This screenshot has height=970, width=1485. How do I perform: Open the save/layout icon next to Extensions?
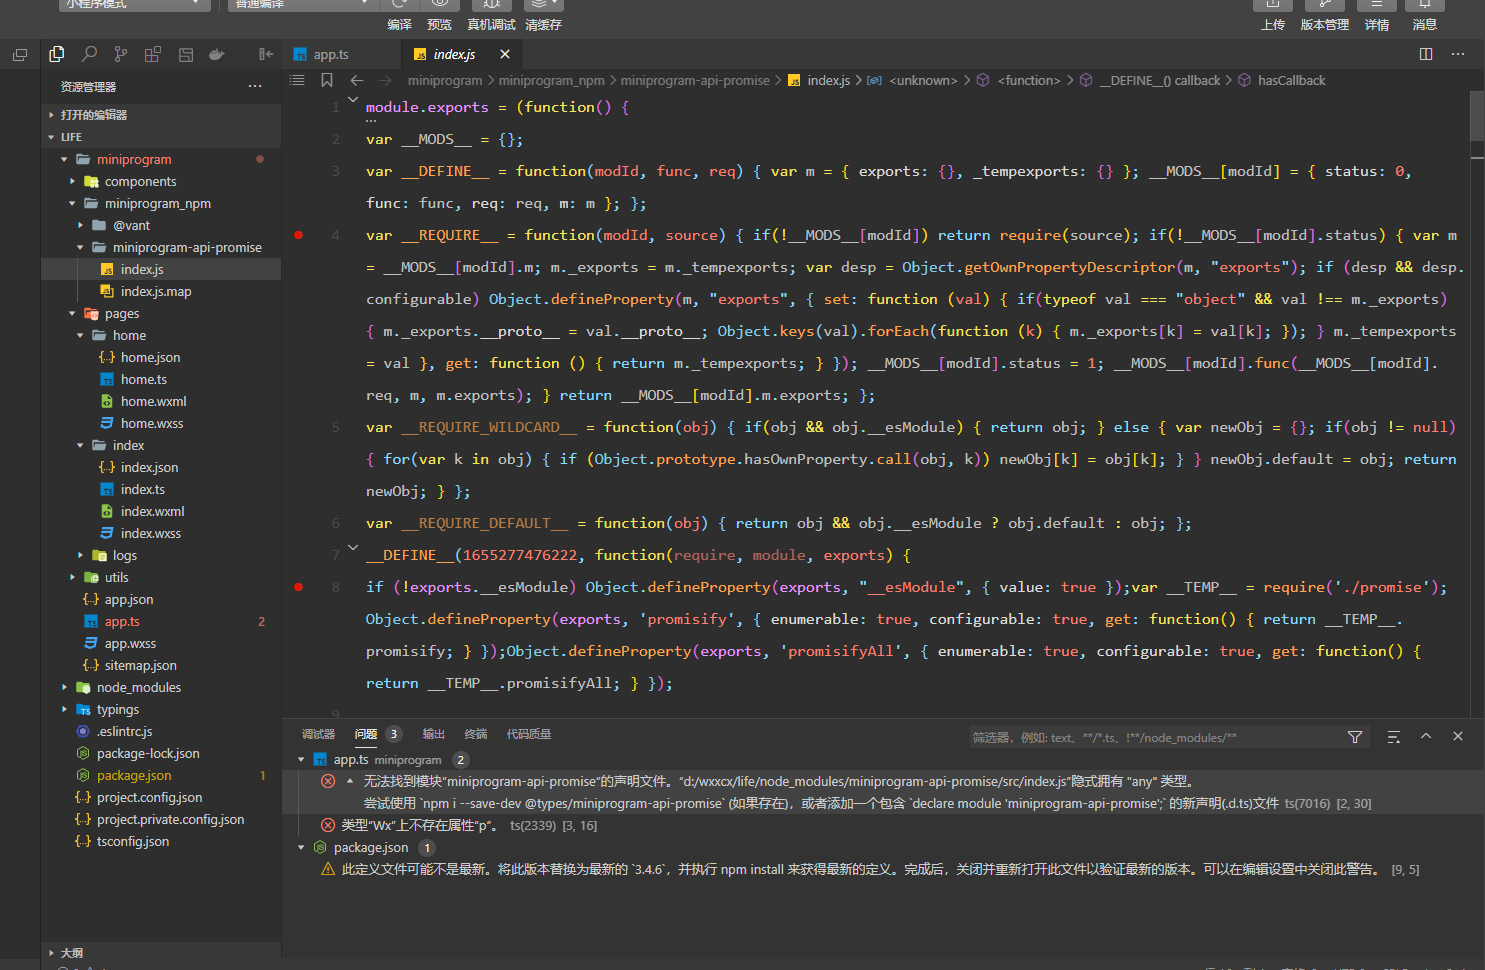185,54
